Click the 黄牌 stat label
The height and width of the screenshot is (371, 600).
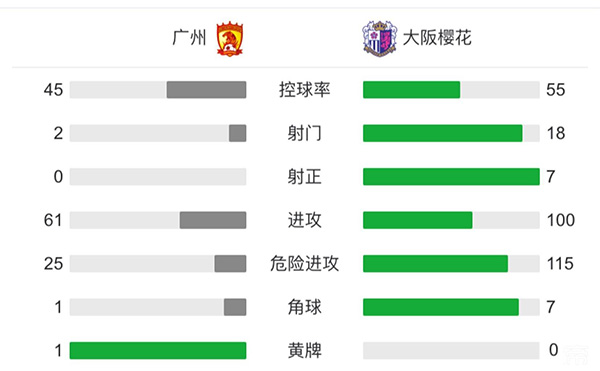304,350
